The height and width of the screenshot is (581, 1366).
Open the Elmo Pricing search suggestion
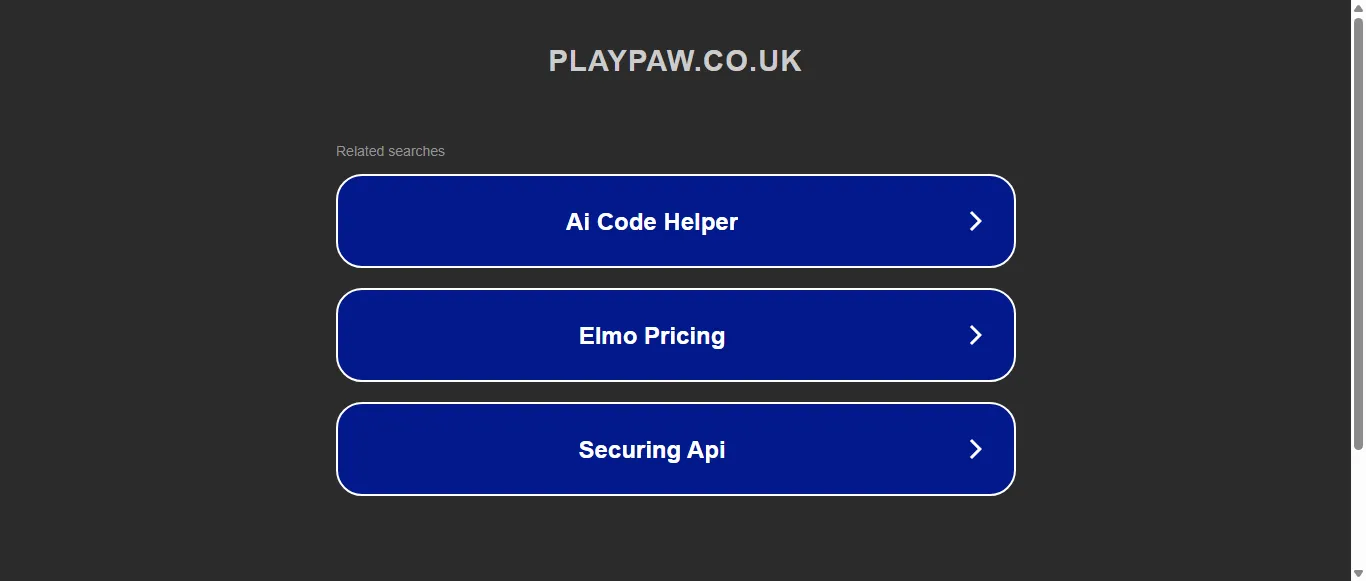tap(676, 335)
